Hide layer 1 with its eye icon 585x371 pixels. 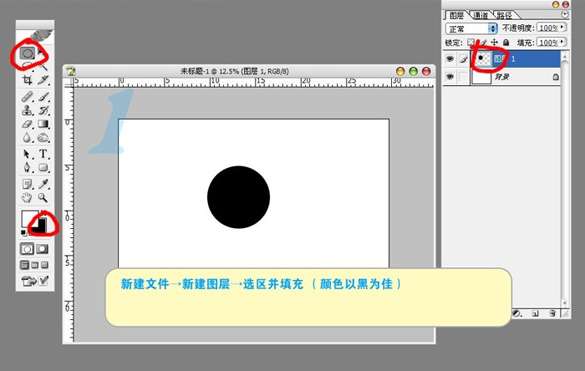coord(450,59)
